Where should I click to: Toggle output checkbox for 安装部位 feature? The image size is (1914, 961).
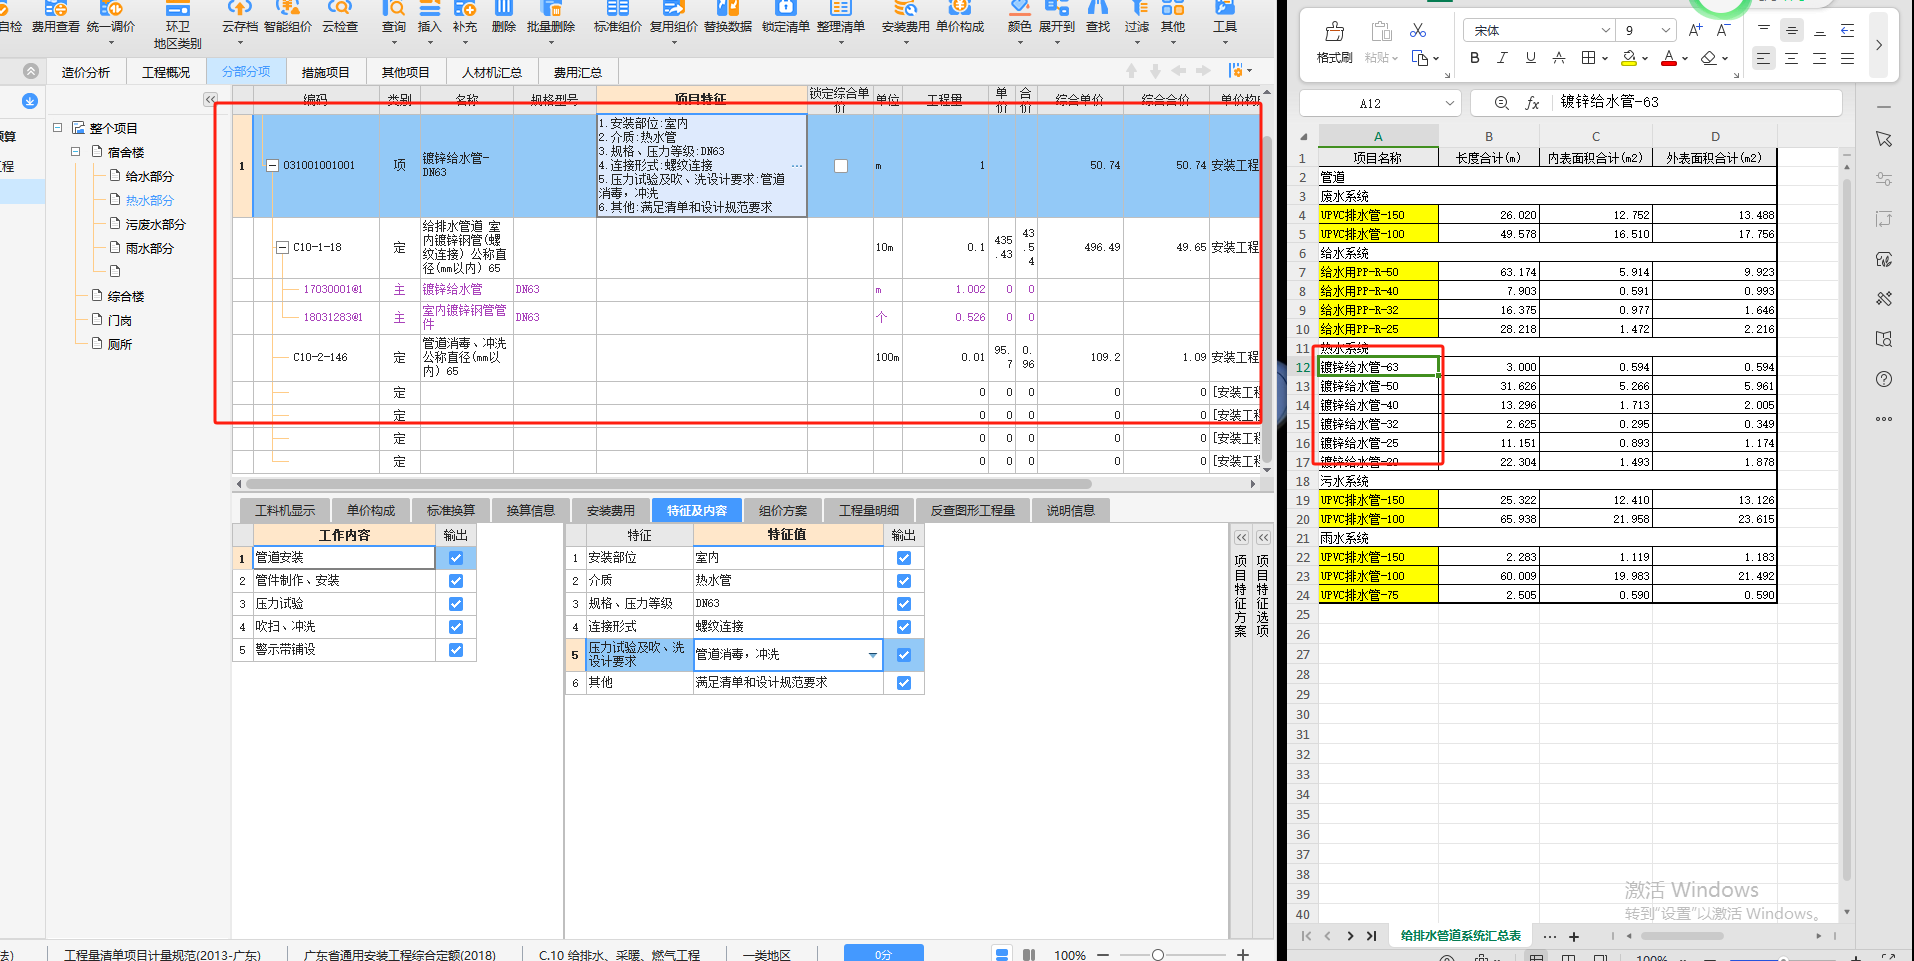click(x=904, y=558)
